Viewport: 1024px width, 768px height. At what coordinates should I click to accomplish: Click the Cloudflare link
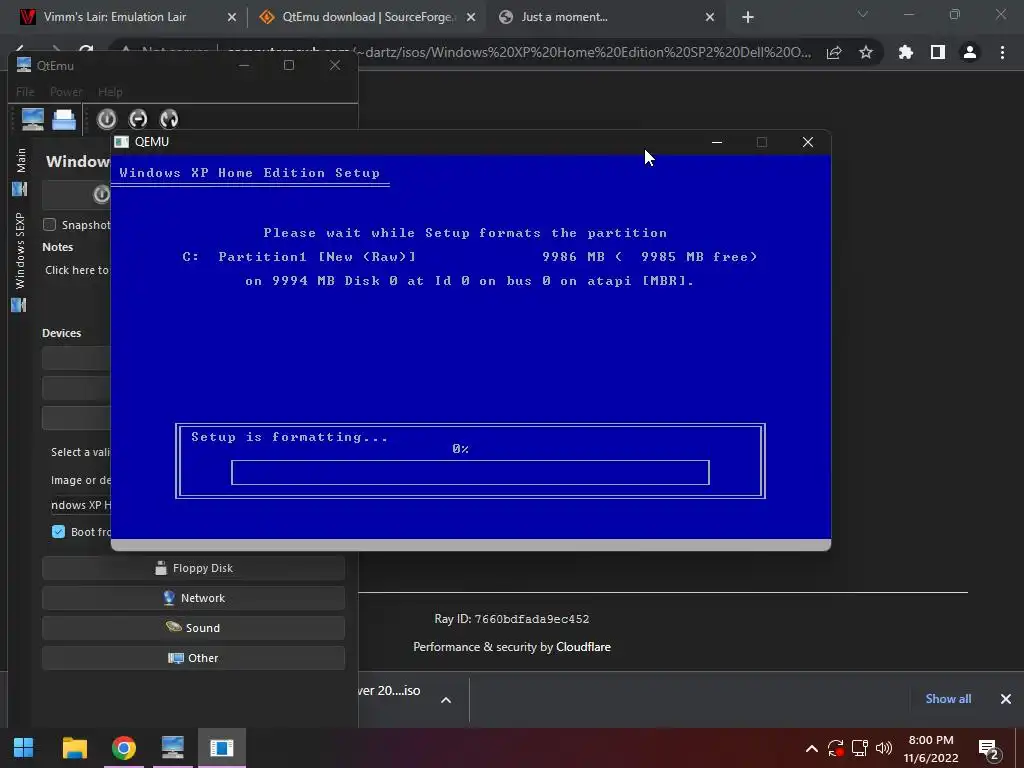tap(583, 647)
